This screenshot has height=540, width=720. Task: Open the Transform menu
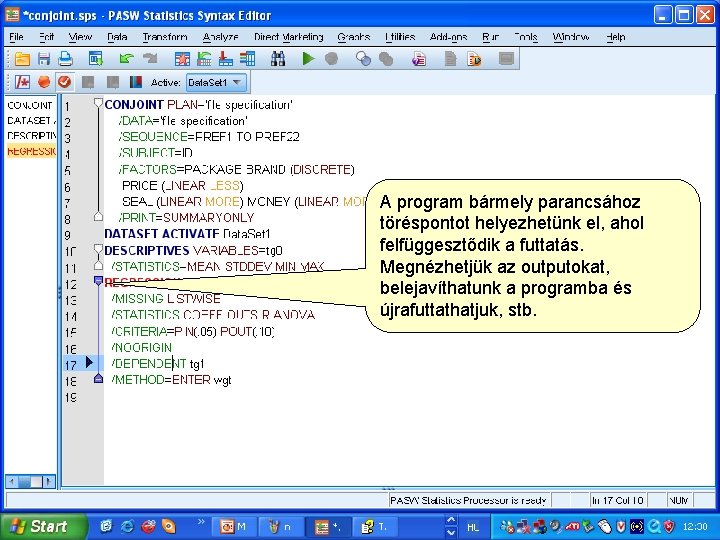pos(165,37)
